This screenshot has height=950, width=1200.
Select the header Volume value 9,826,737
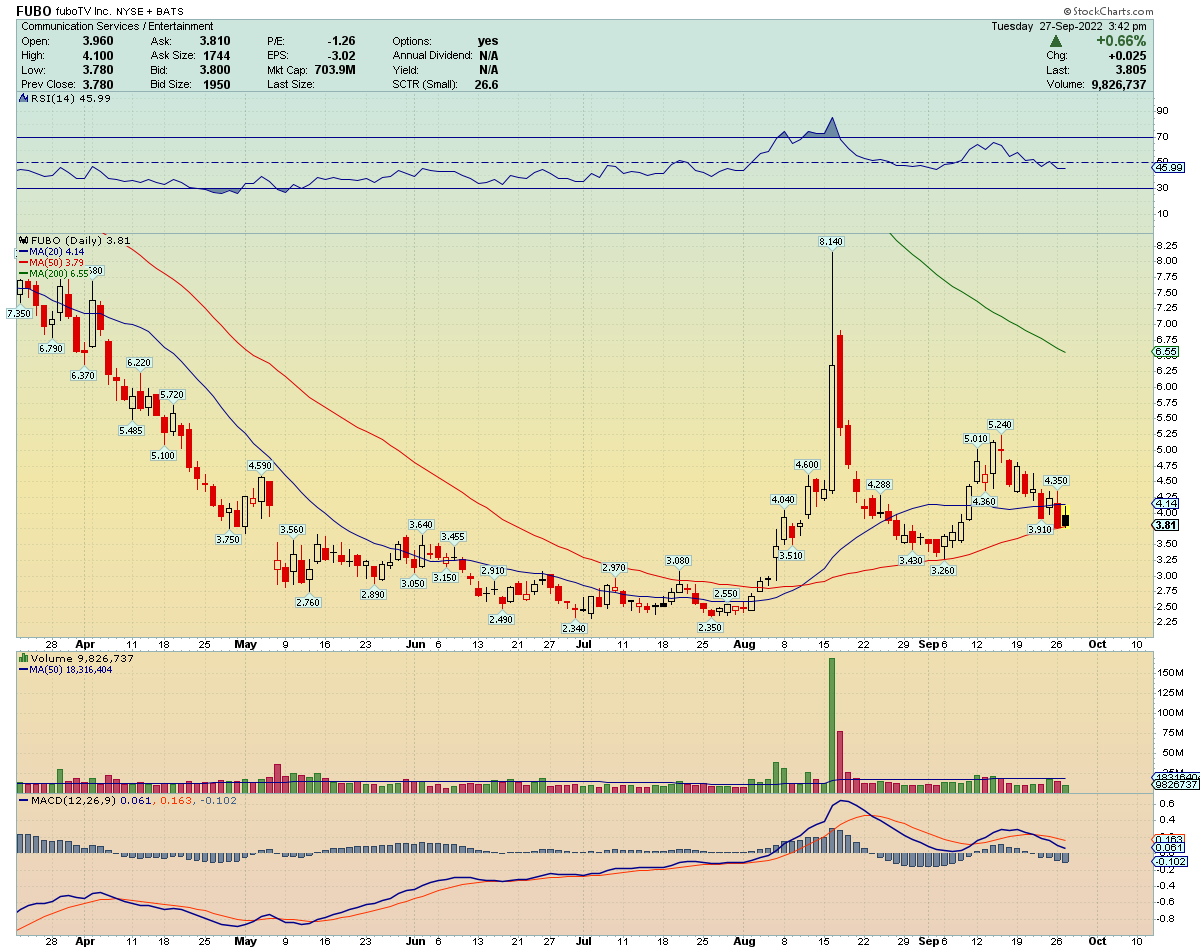(x=1118, y=85)
